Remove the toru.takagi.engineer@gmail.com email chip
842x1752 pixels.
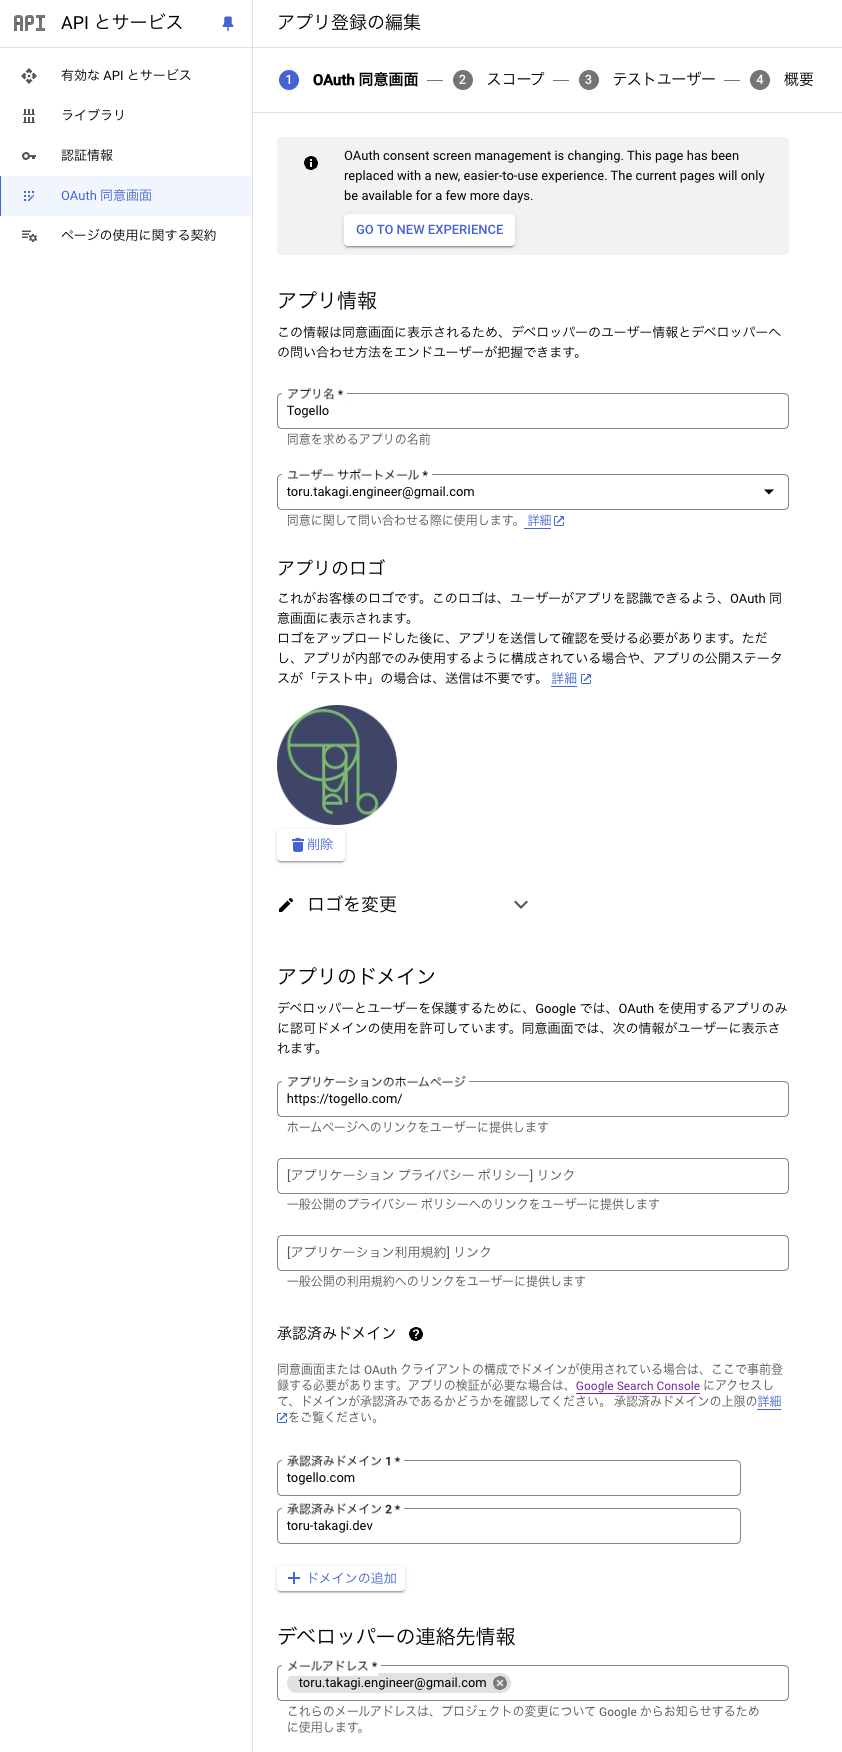coord(500,1683)
